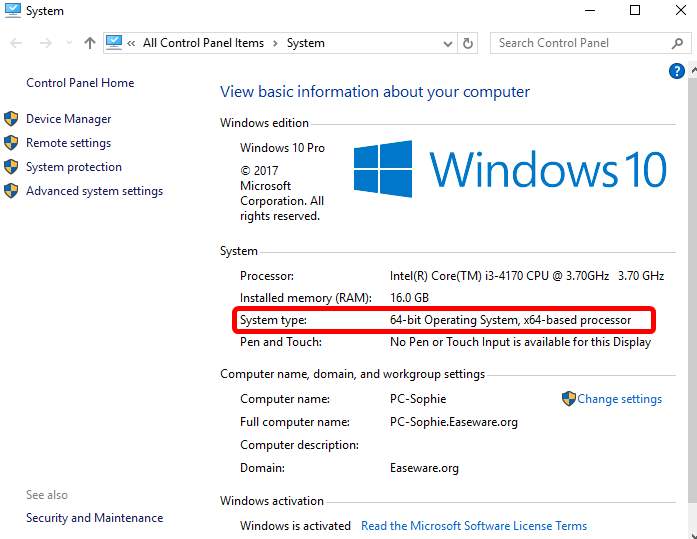697x539 pixels.
Task: Select the 64-bit Operating System value
Action: click(x=510, y=320)
